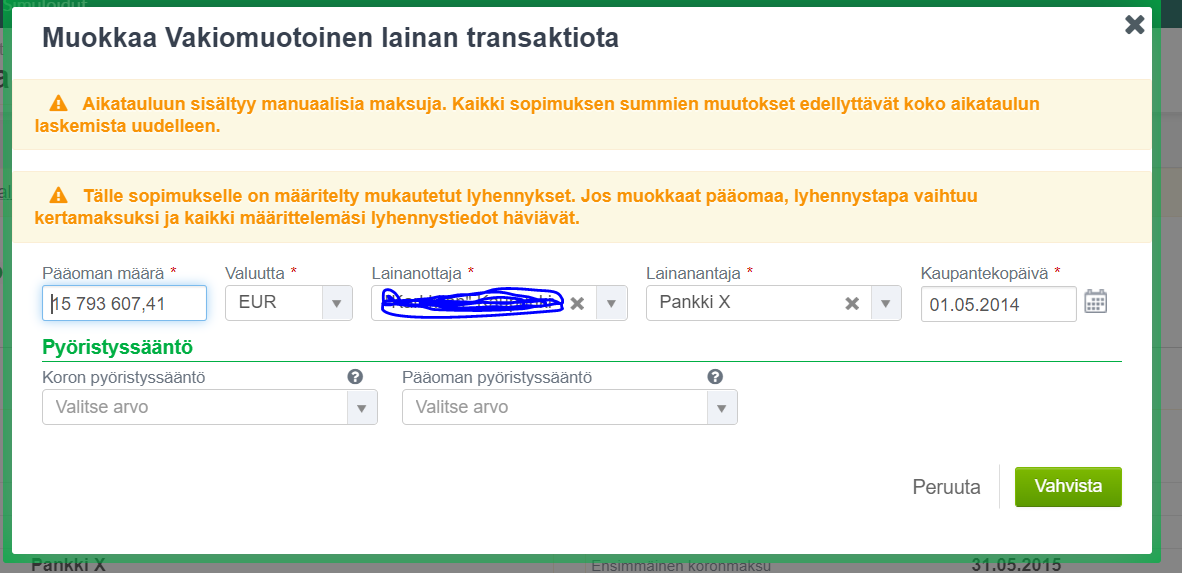Clear the Lainanottaja selection
The height and width of the screenshot is (573, 1182).
tap(577, 303)
